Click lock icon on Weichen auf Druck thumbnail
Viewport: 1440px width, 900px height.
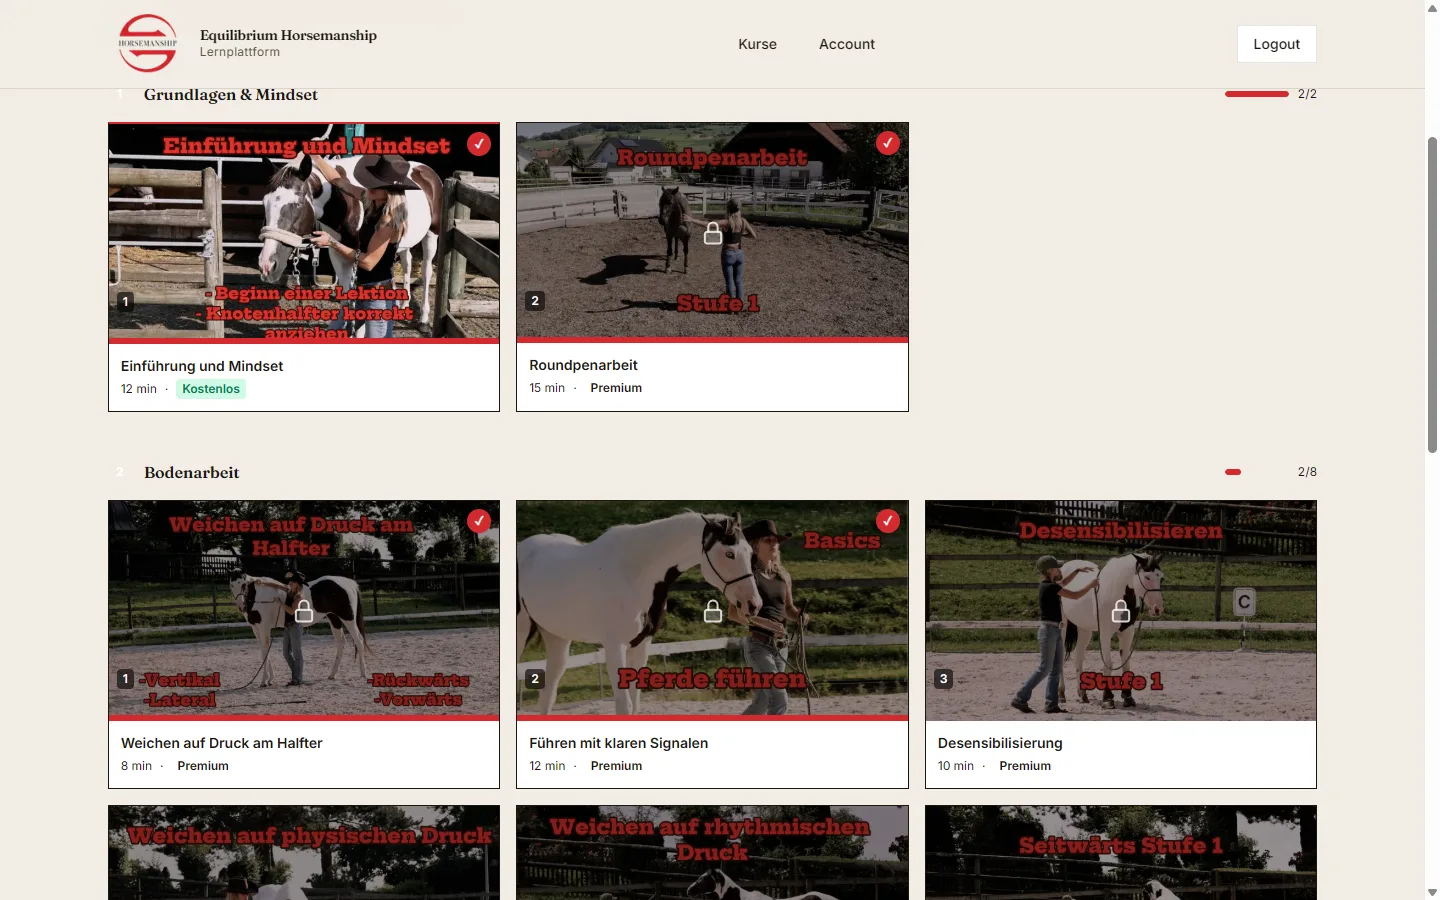coord(304,611)
